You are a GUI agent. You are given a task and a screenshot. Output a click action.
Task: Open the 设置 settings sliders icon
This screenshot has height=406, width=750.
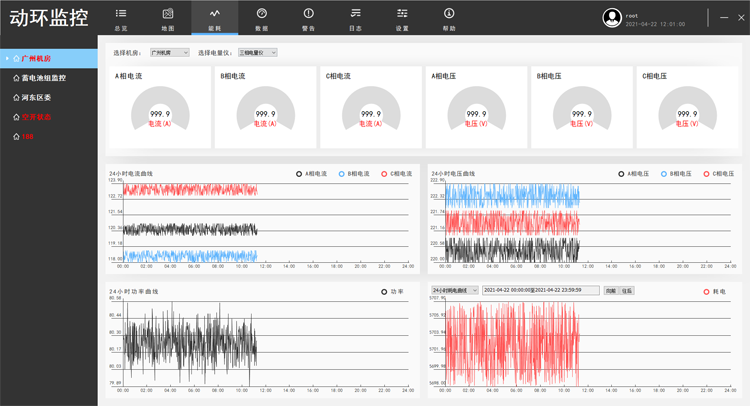(x=402, y=14)
